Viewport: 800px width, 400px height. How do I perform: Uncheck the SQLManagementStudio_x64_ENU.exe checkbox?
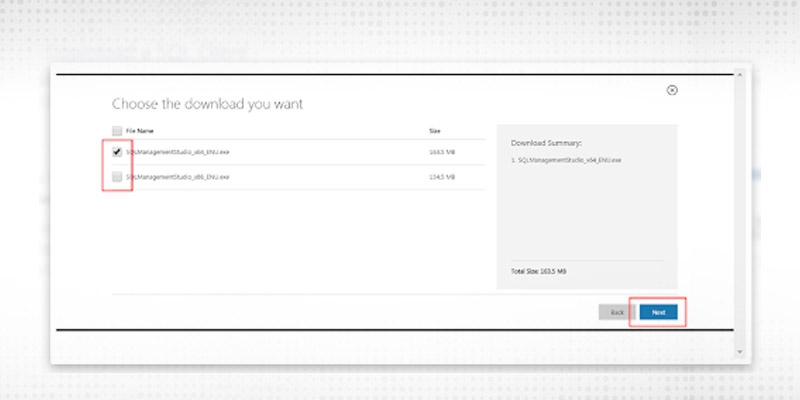coord(117,153)
